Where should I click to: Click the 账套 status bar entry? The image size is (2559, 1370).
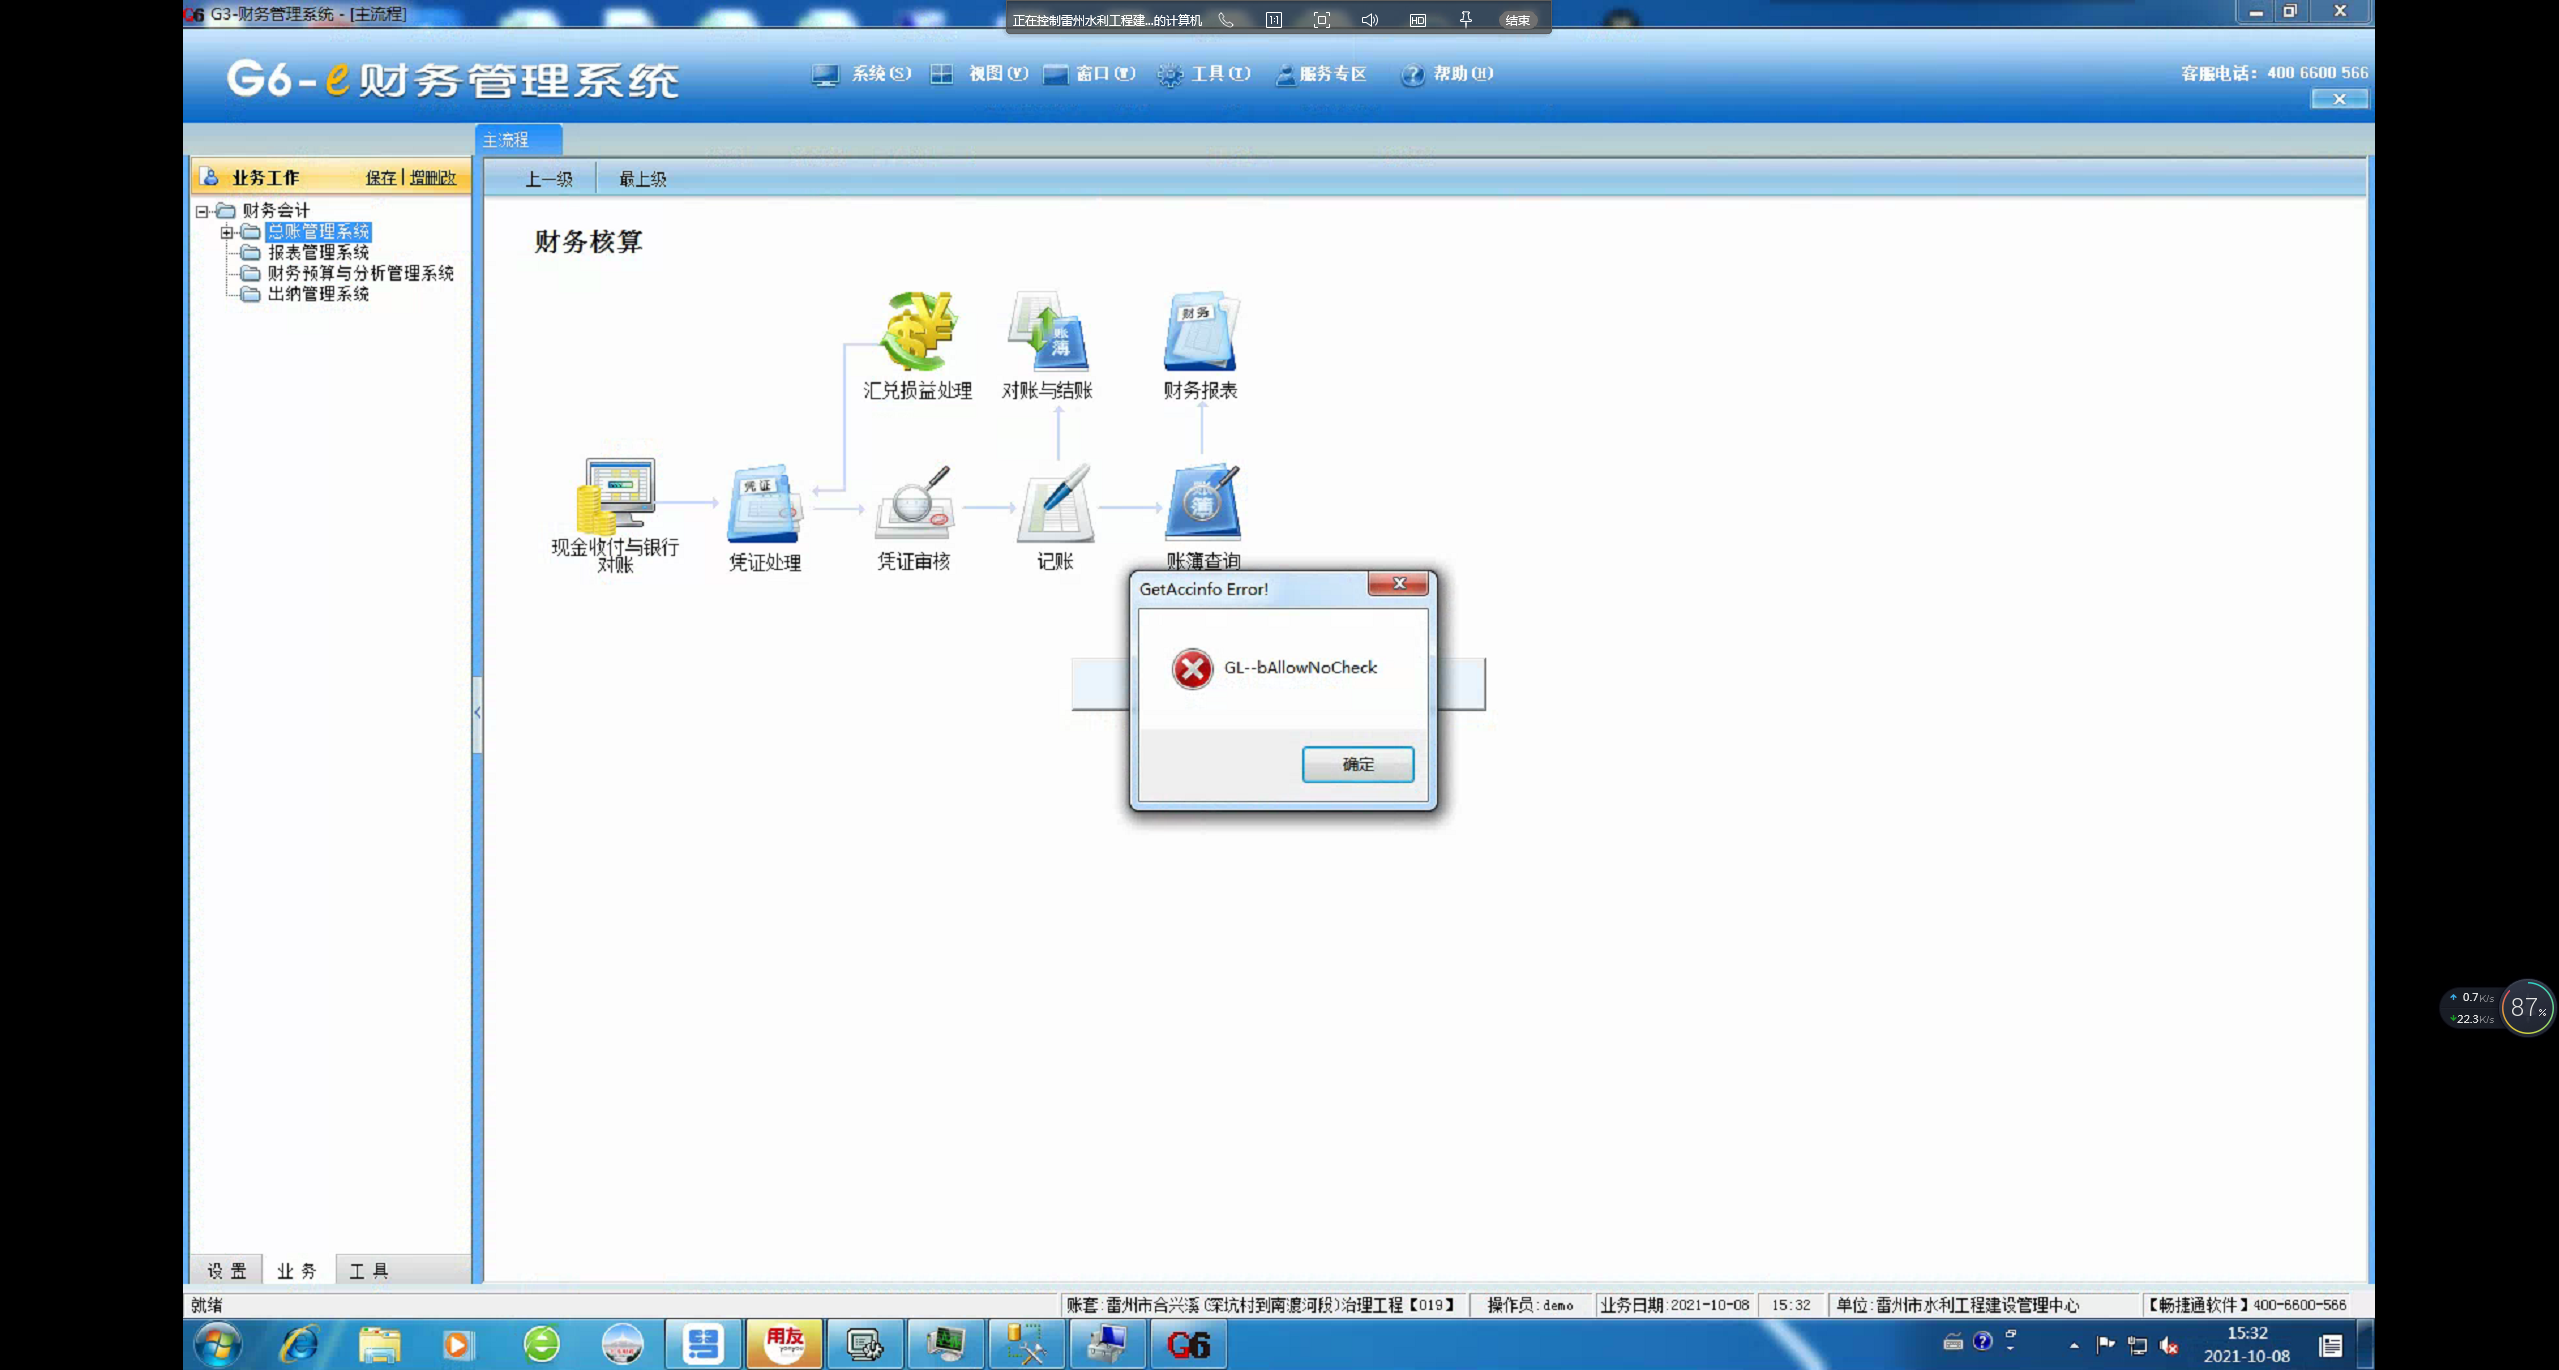(x=1261, y=1304)
